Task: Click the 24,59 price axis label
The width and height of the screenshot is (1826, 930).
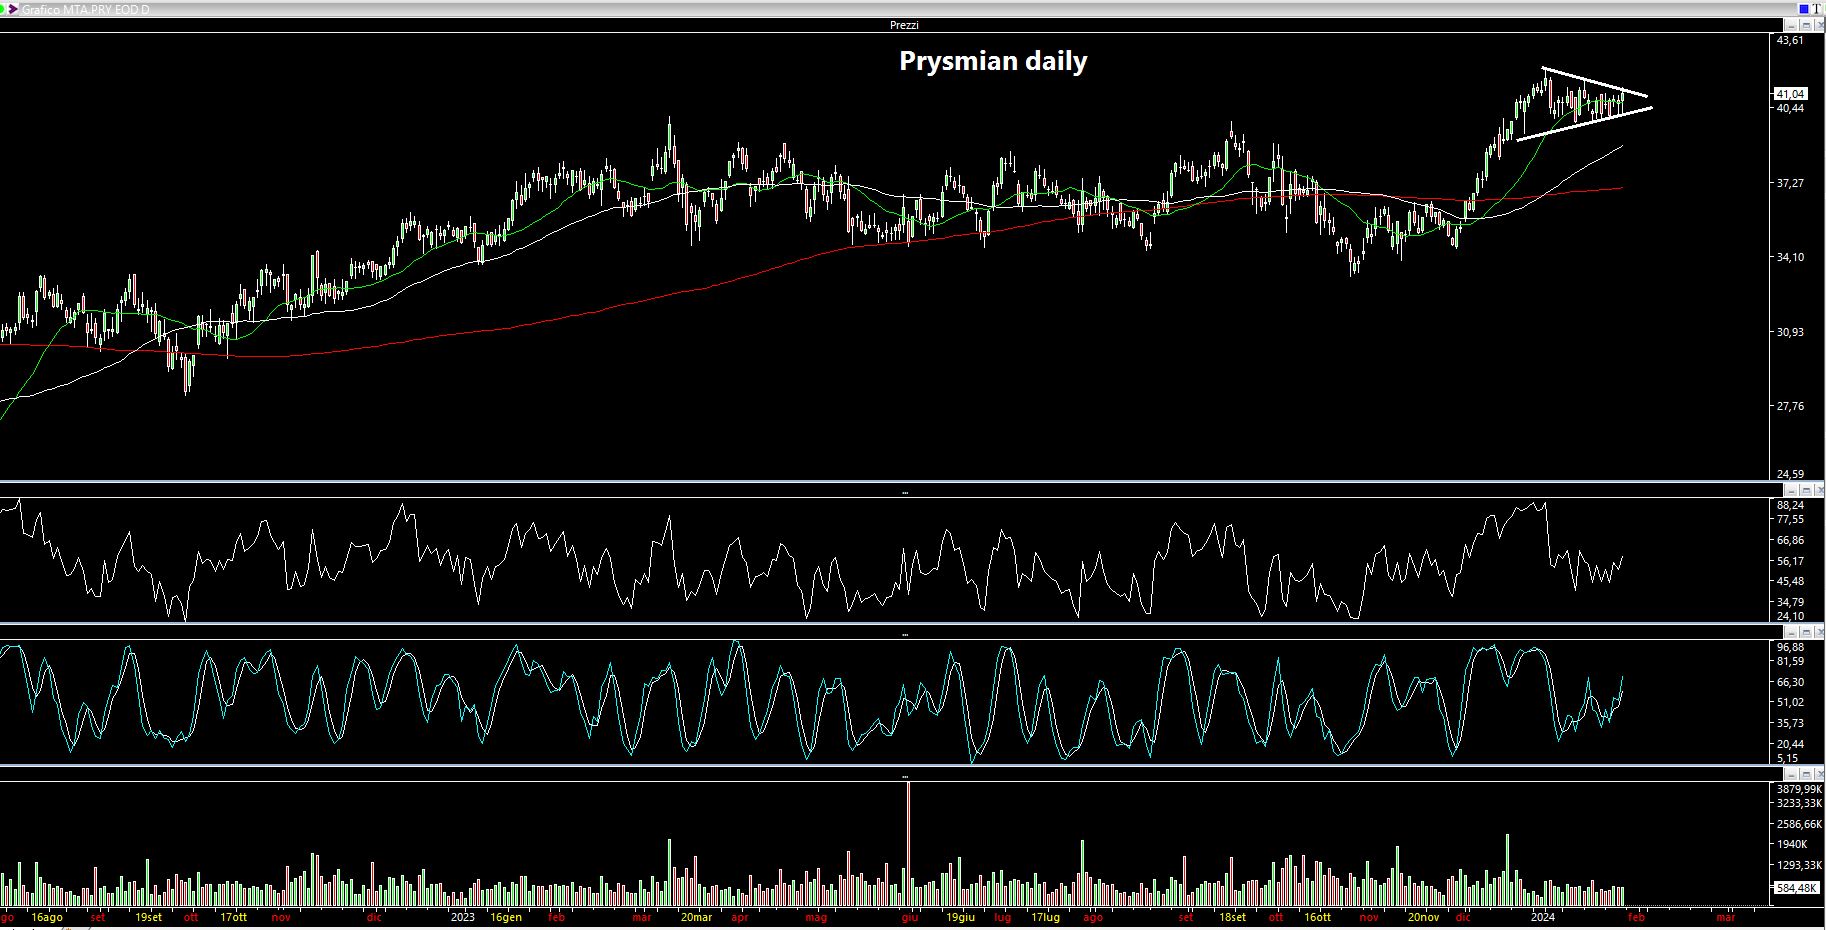Action: click(x=1790, y=474)
